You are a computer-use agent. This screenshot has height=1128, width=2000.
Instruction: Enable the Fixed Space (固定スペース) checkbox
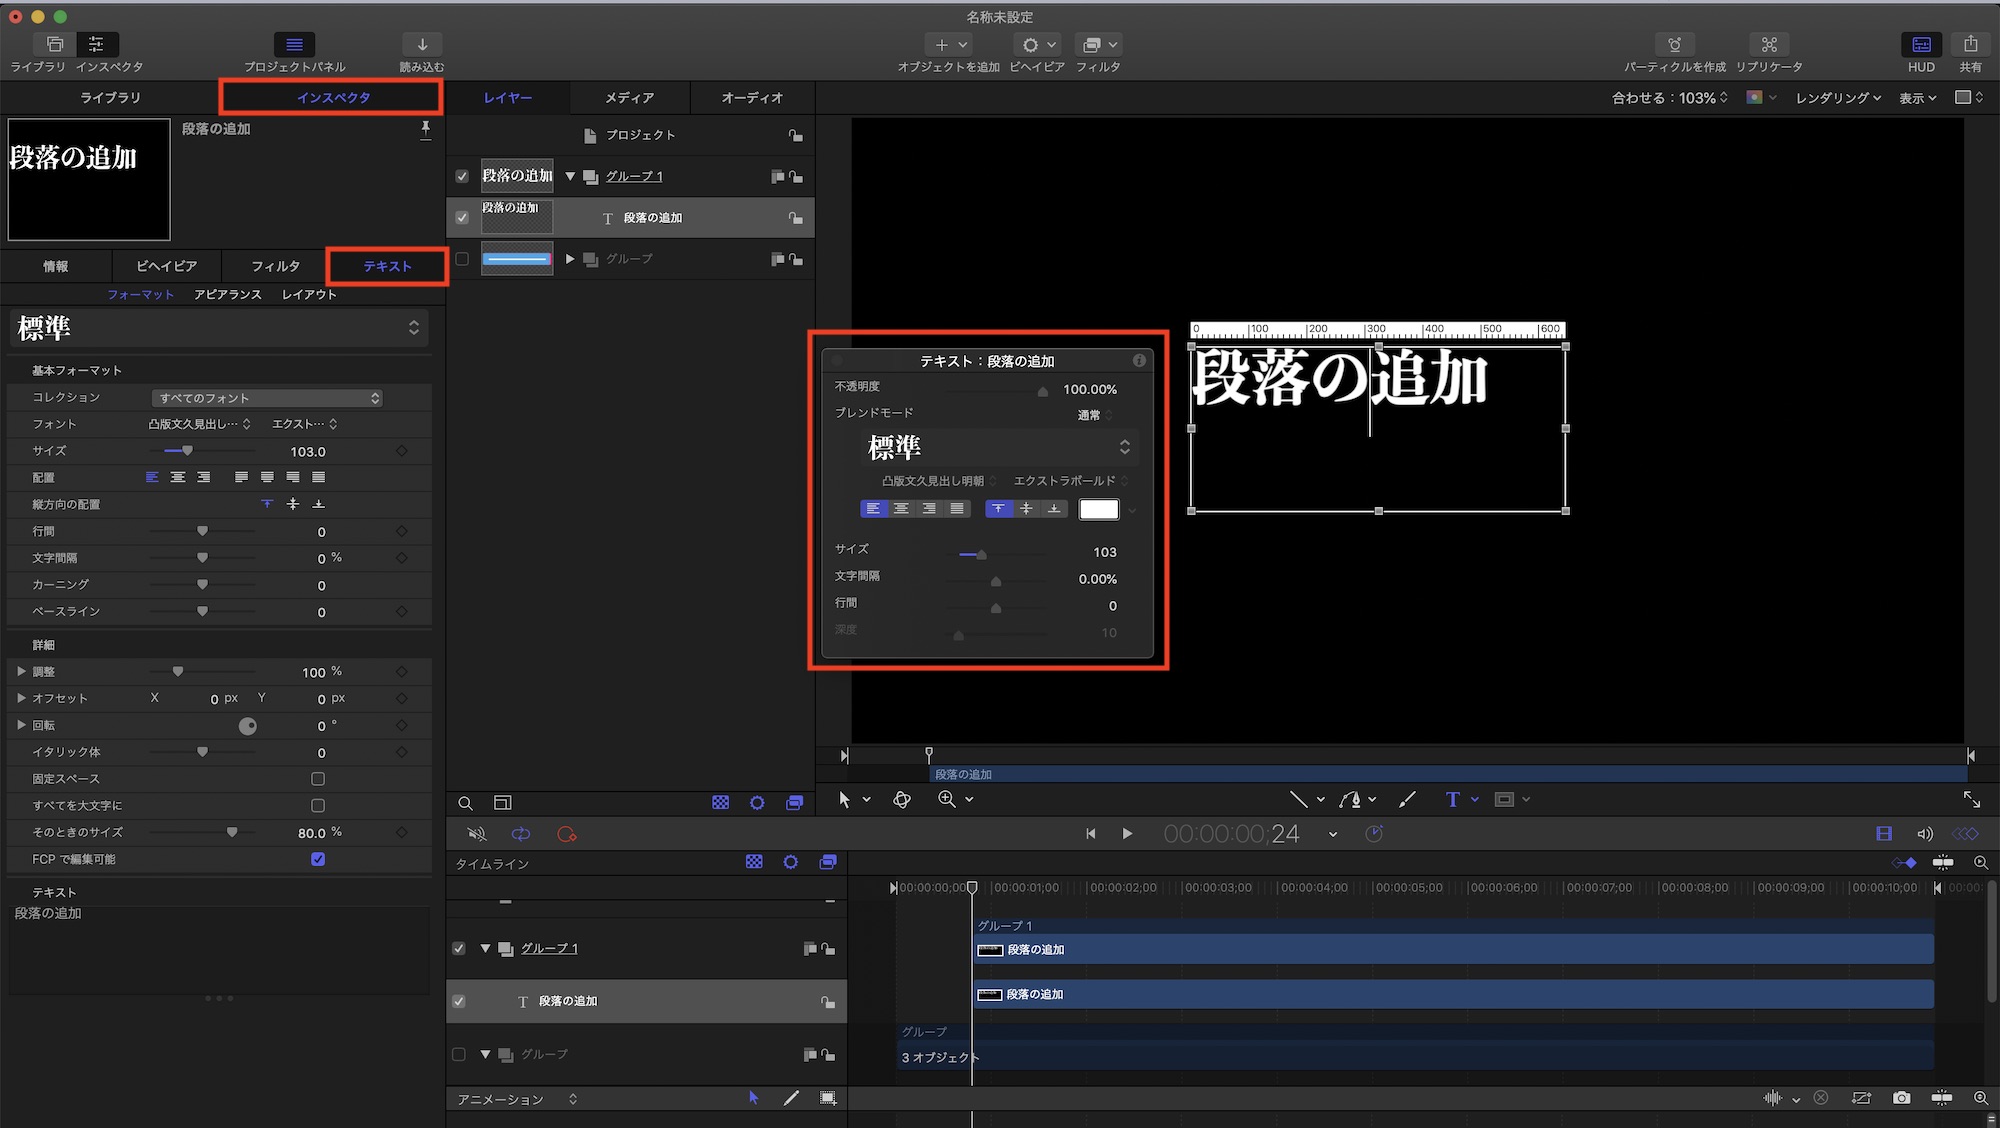click(318, 779)
